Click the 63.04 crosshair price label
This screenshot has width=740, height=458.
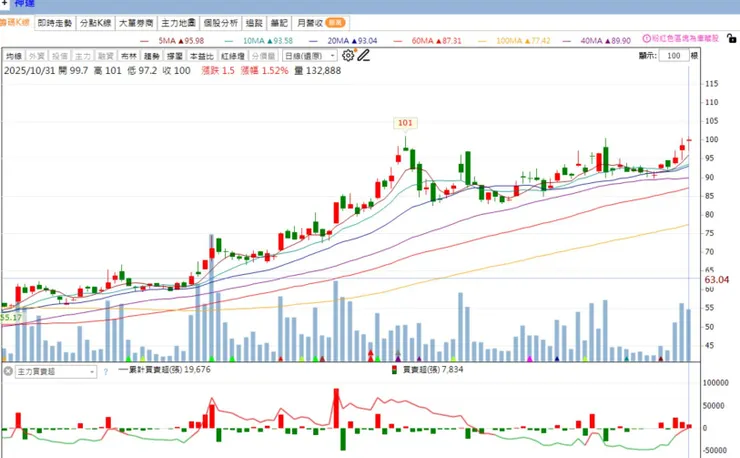[x=716, y=280]
